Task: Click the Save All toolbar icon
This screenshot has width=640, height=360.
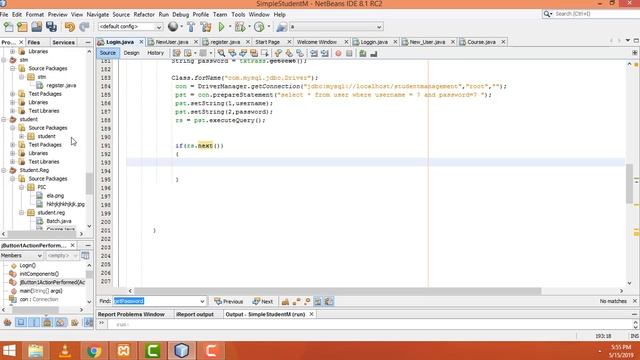Action: click(51, 27)
